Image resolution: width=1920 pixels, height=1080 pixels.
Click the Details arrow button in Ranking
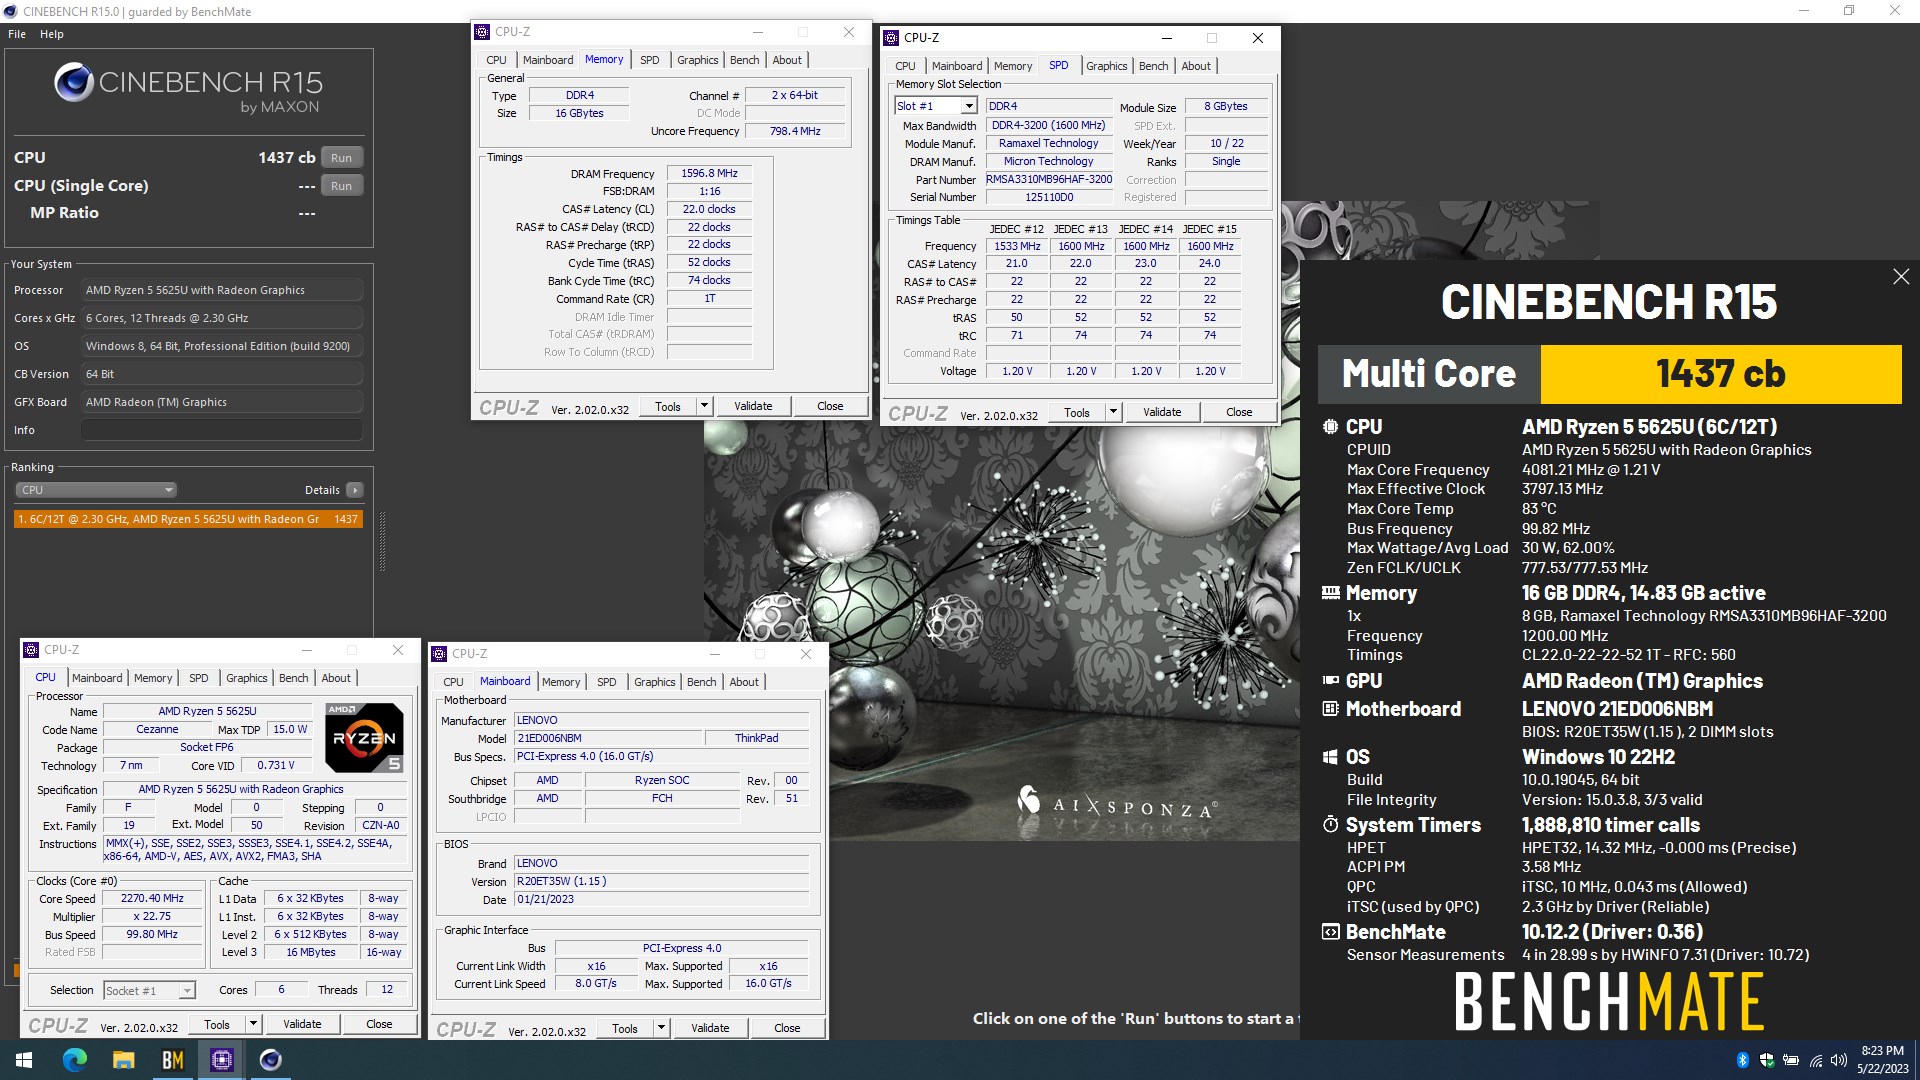coord(355,490)
